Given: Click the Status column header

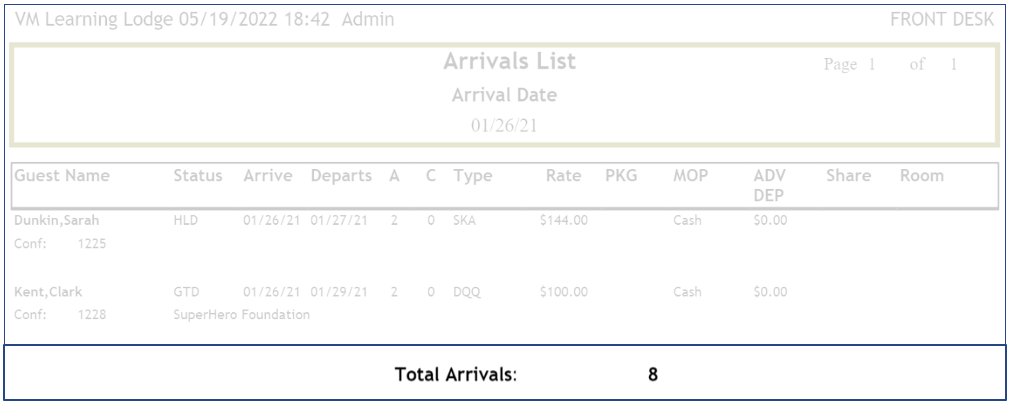Looking at the screenshot, I should point(198,176).
